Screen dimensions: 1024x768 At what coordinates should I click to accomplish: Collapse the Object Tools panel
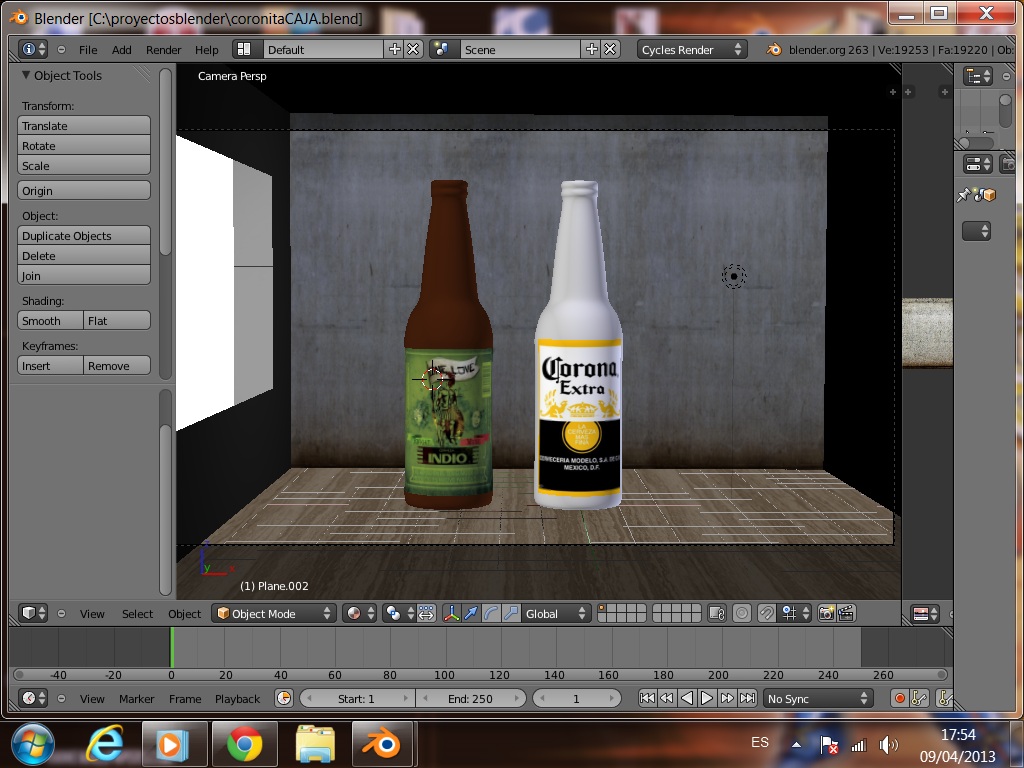[26, 75]
